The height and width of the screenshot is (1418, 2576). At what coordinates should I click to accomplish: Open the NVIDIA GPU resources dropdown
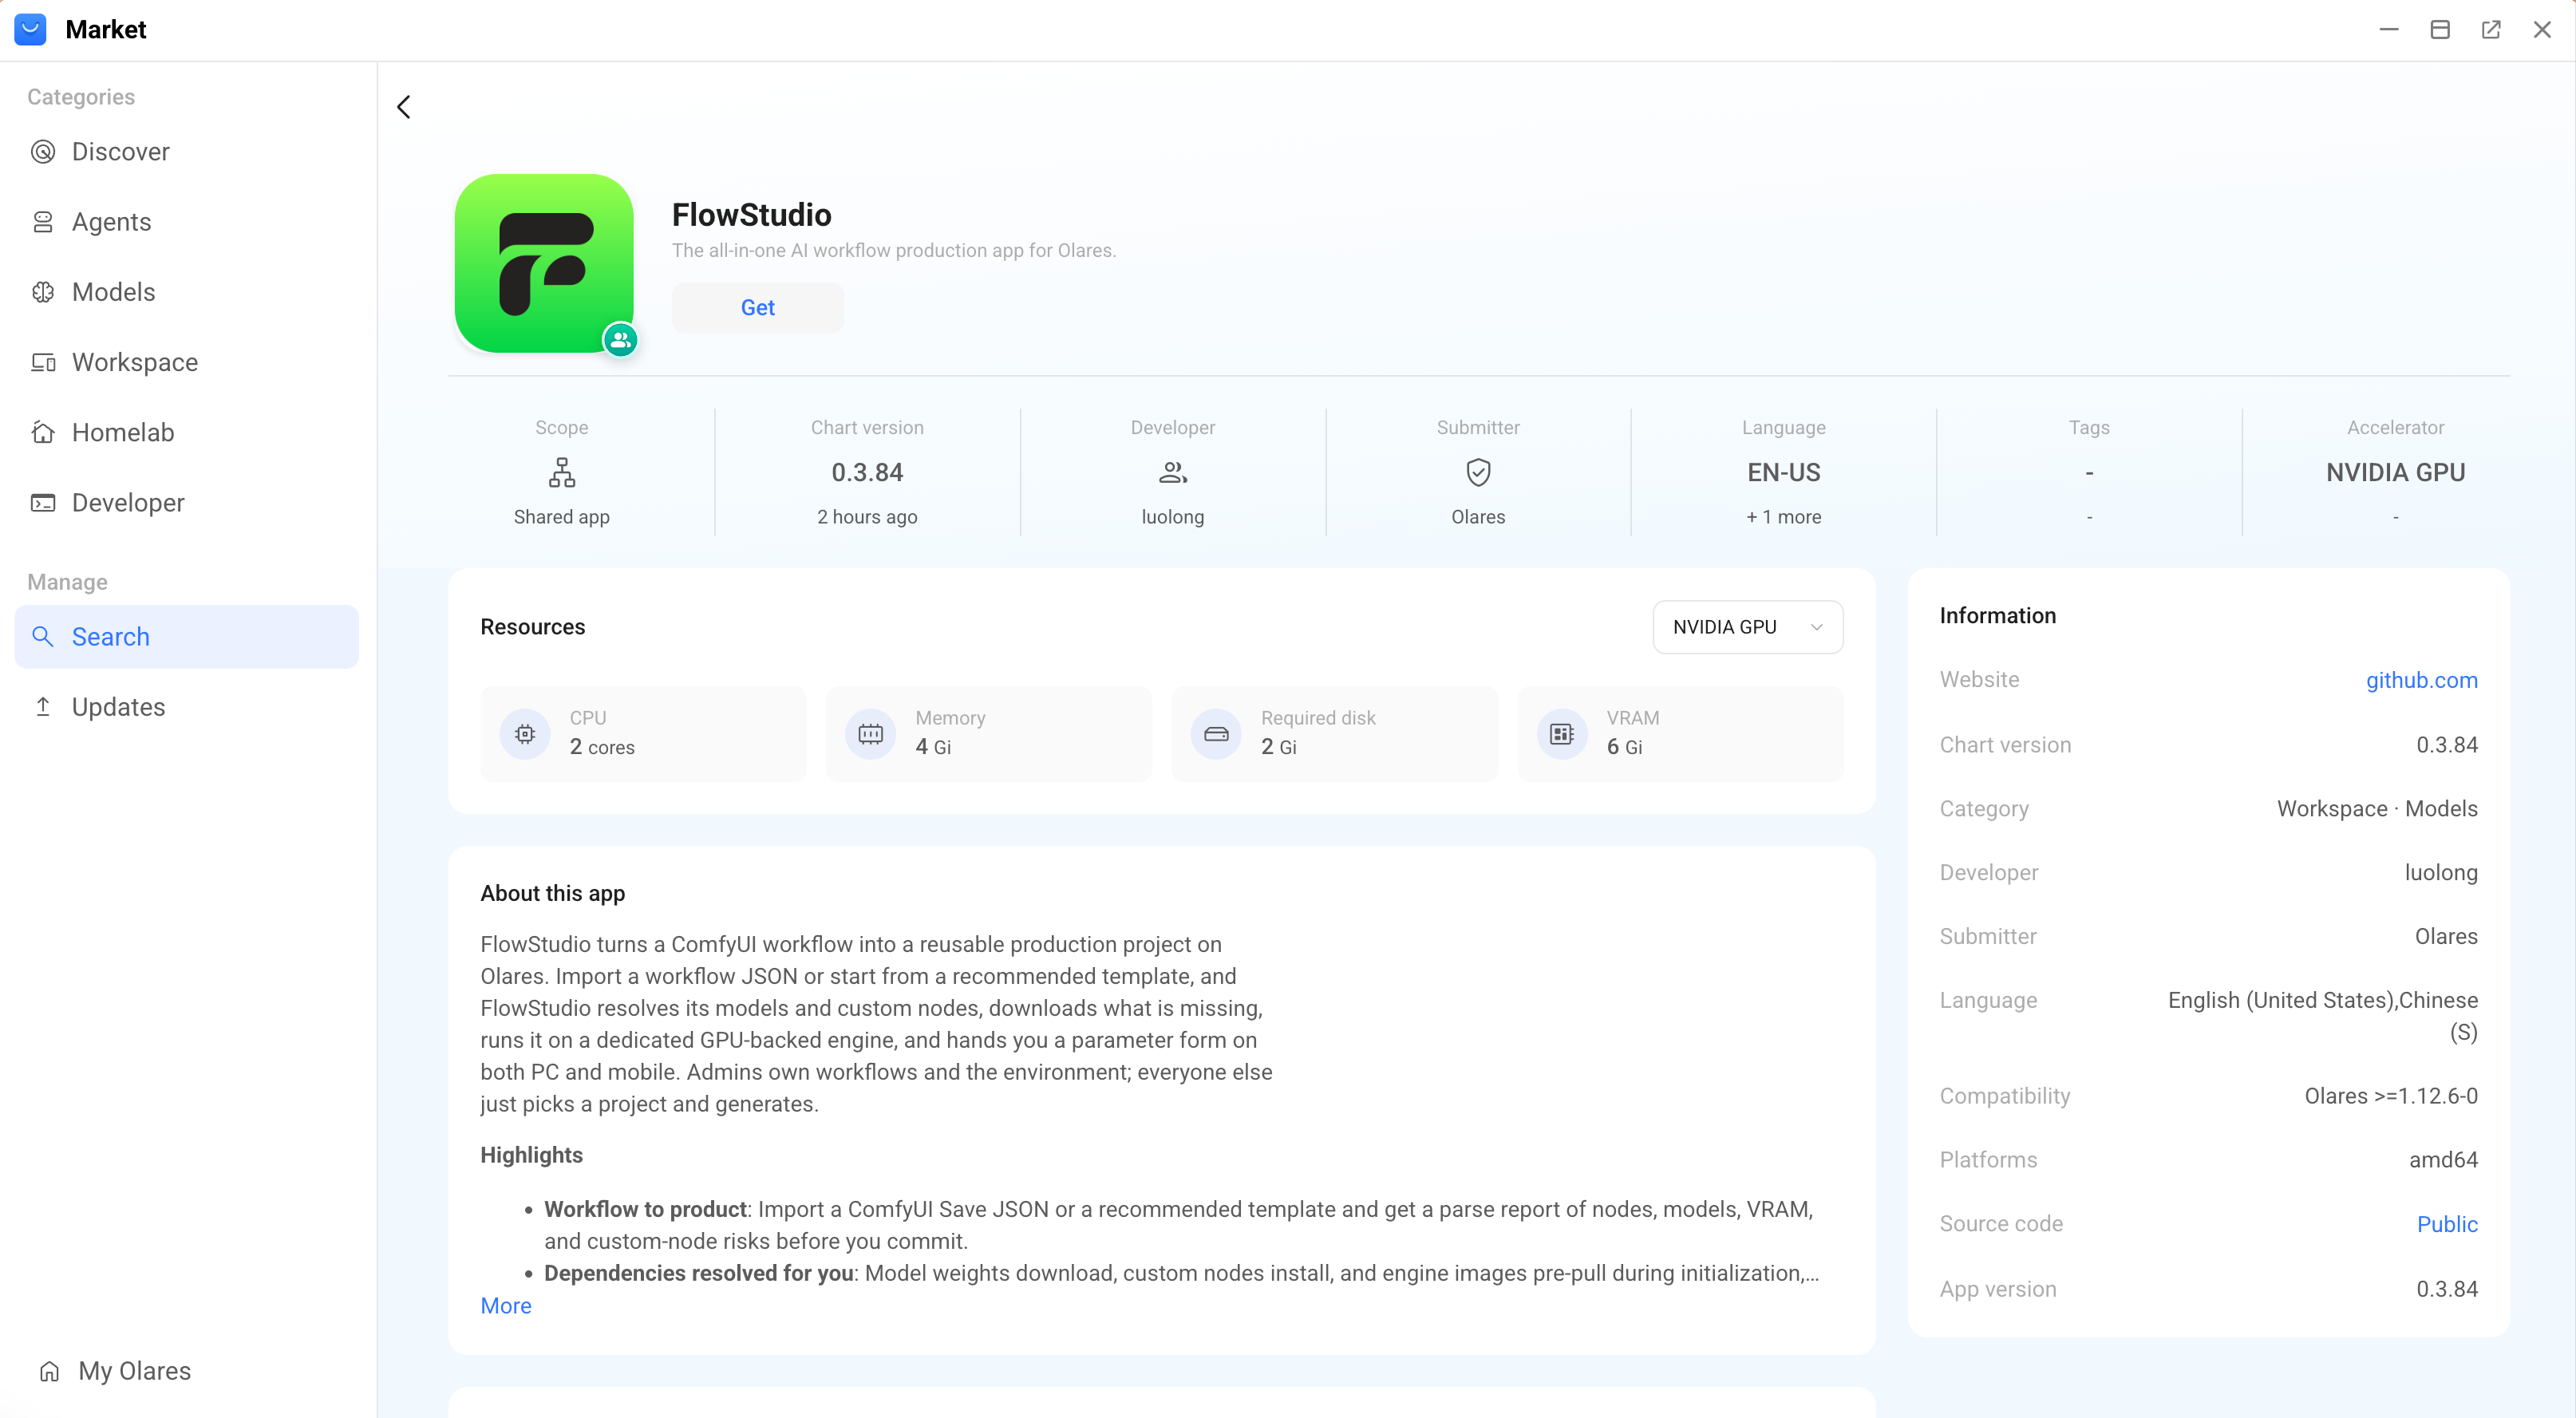[1747, 627]
